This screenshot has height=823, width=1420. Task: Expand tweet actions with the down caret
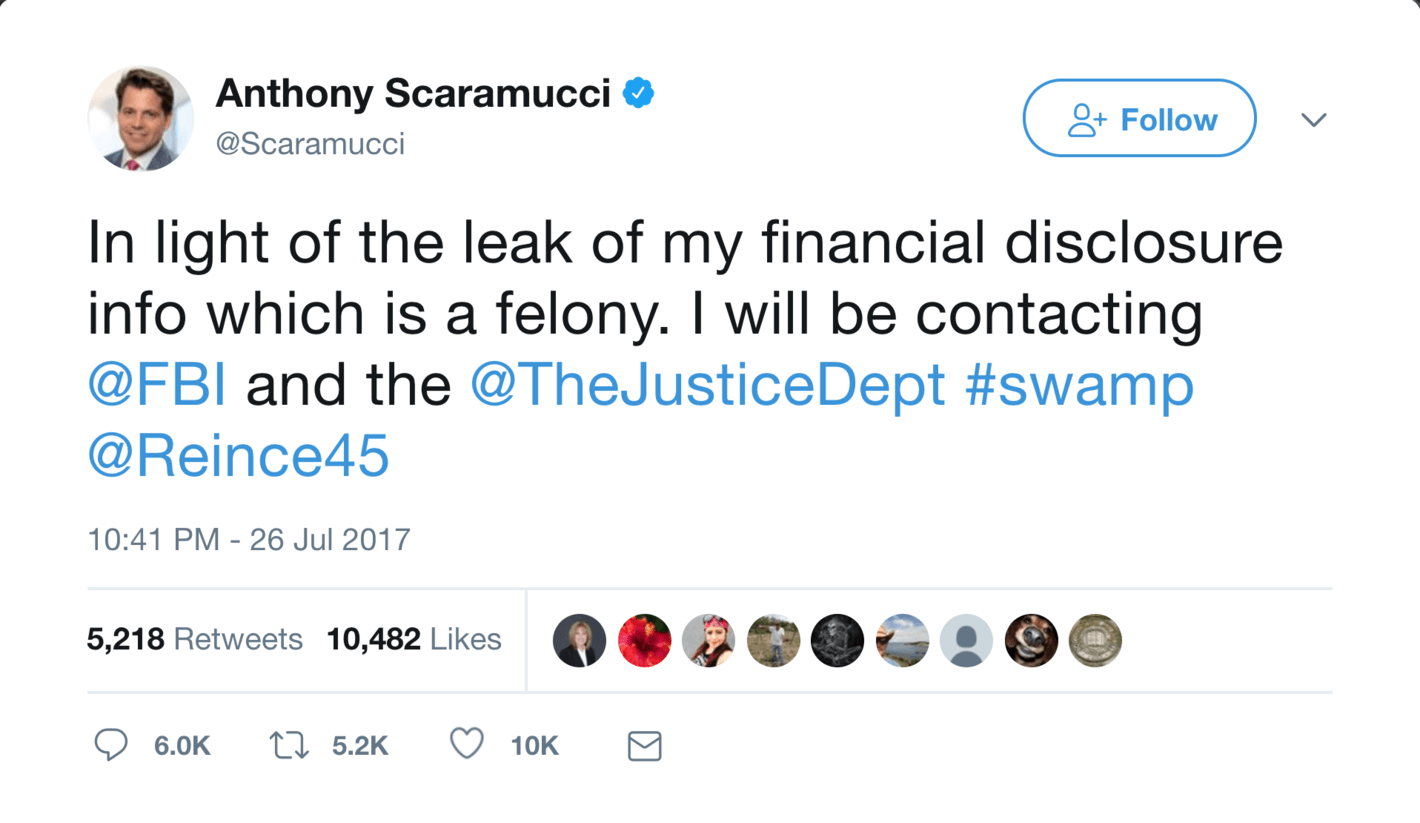point(1313,118)
